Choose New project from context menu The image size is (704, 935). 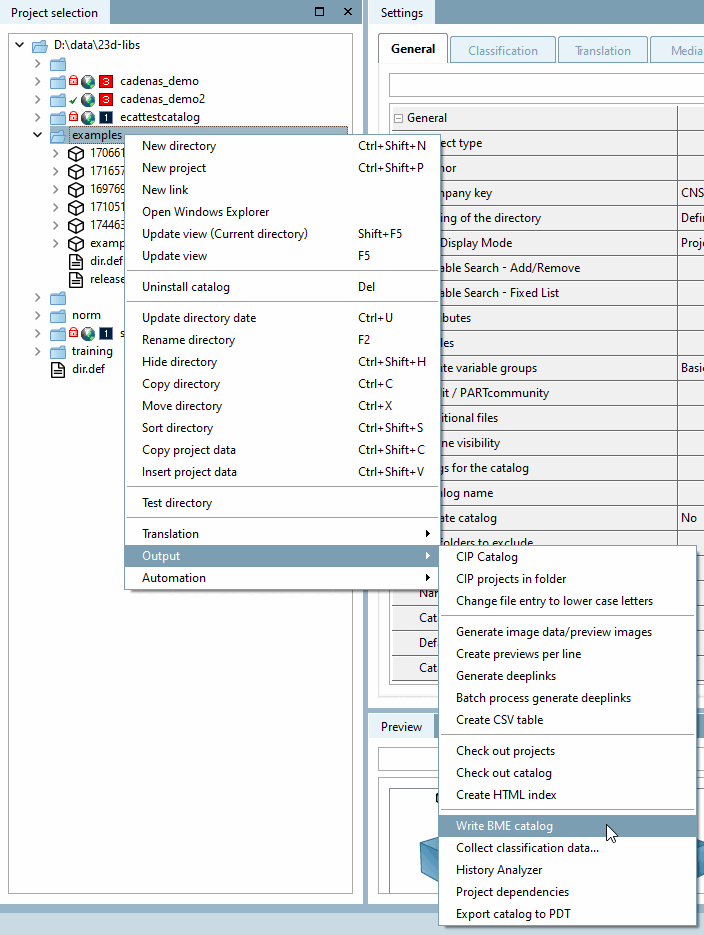281,168
